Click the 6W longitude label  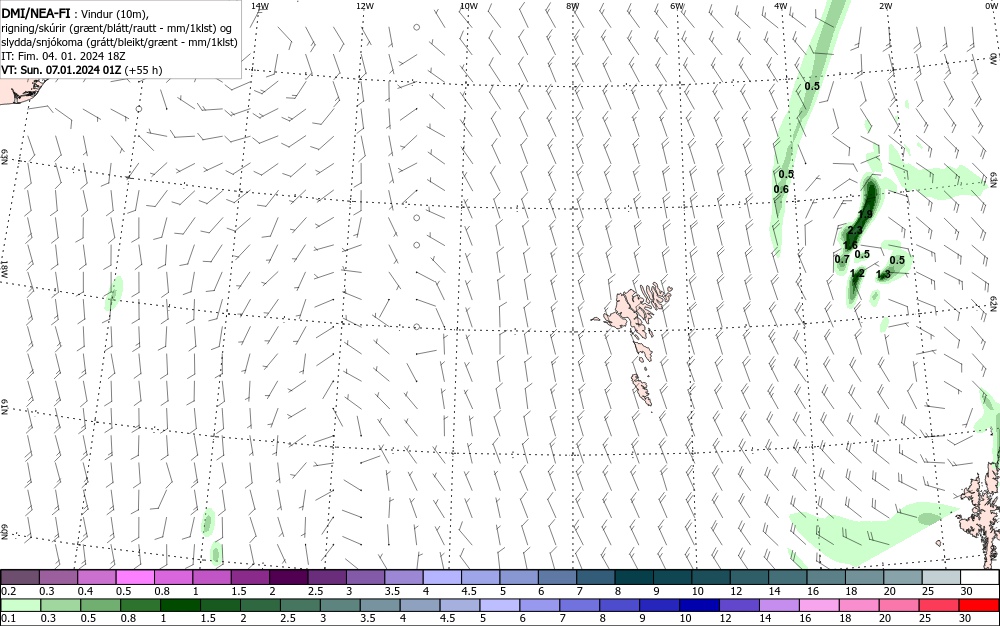pyautogui.click(x=677, y=6)
